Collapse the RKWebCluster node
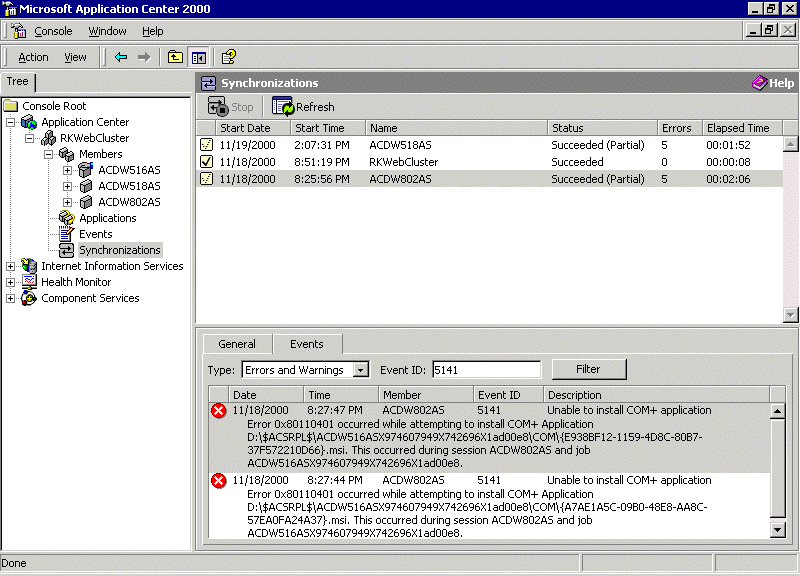This screenshot has height=576, width=800. coord(30,138)
